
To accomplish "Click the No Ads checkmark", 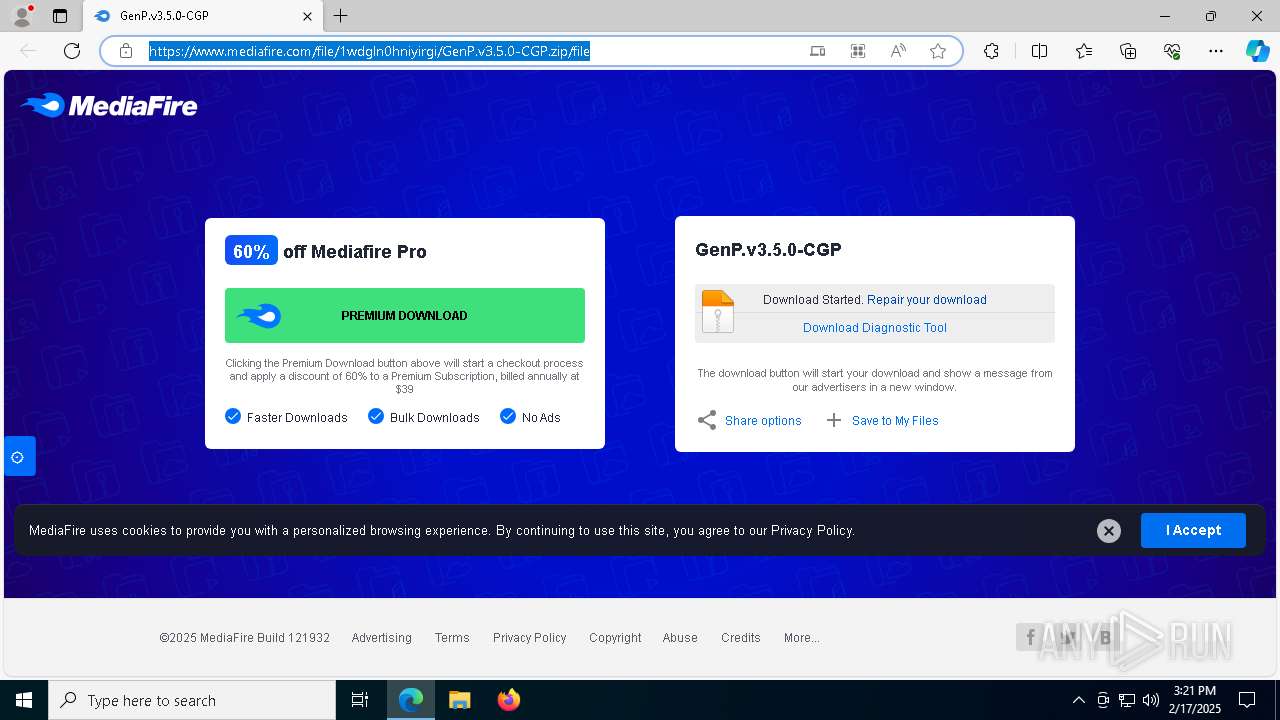I will pos(508,417).
